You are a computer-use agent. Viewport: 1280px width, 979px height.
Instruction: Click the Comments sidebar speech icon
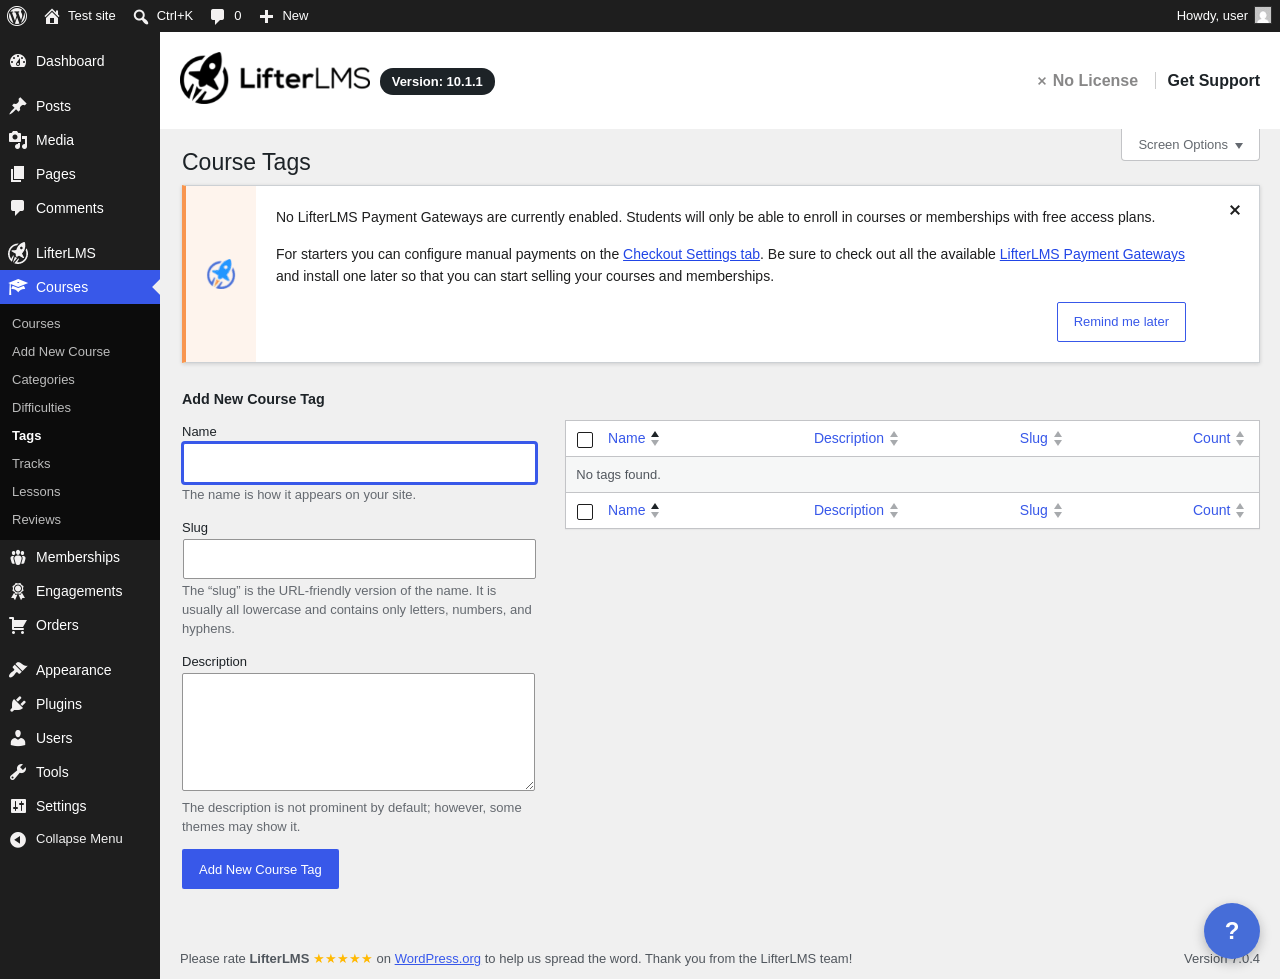[18, 208]
